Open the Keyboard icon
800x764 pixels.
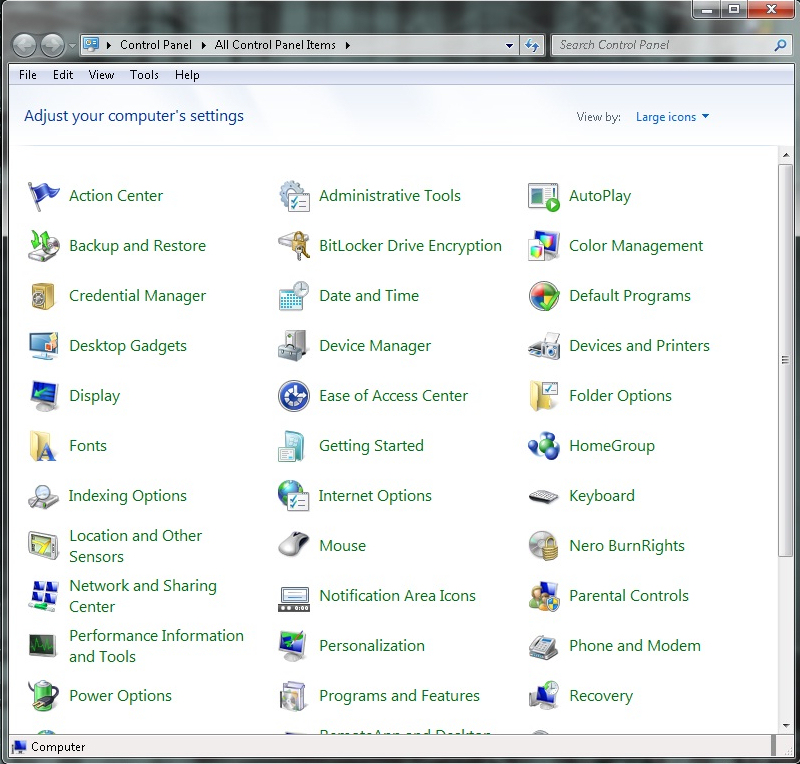click(544, 496)
